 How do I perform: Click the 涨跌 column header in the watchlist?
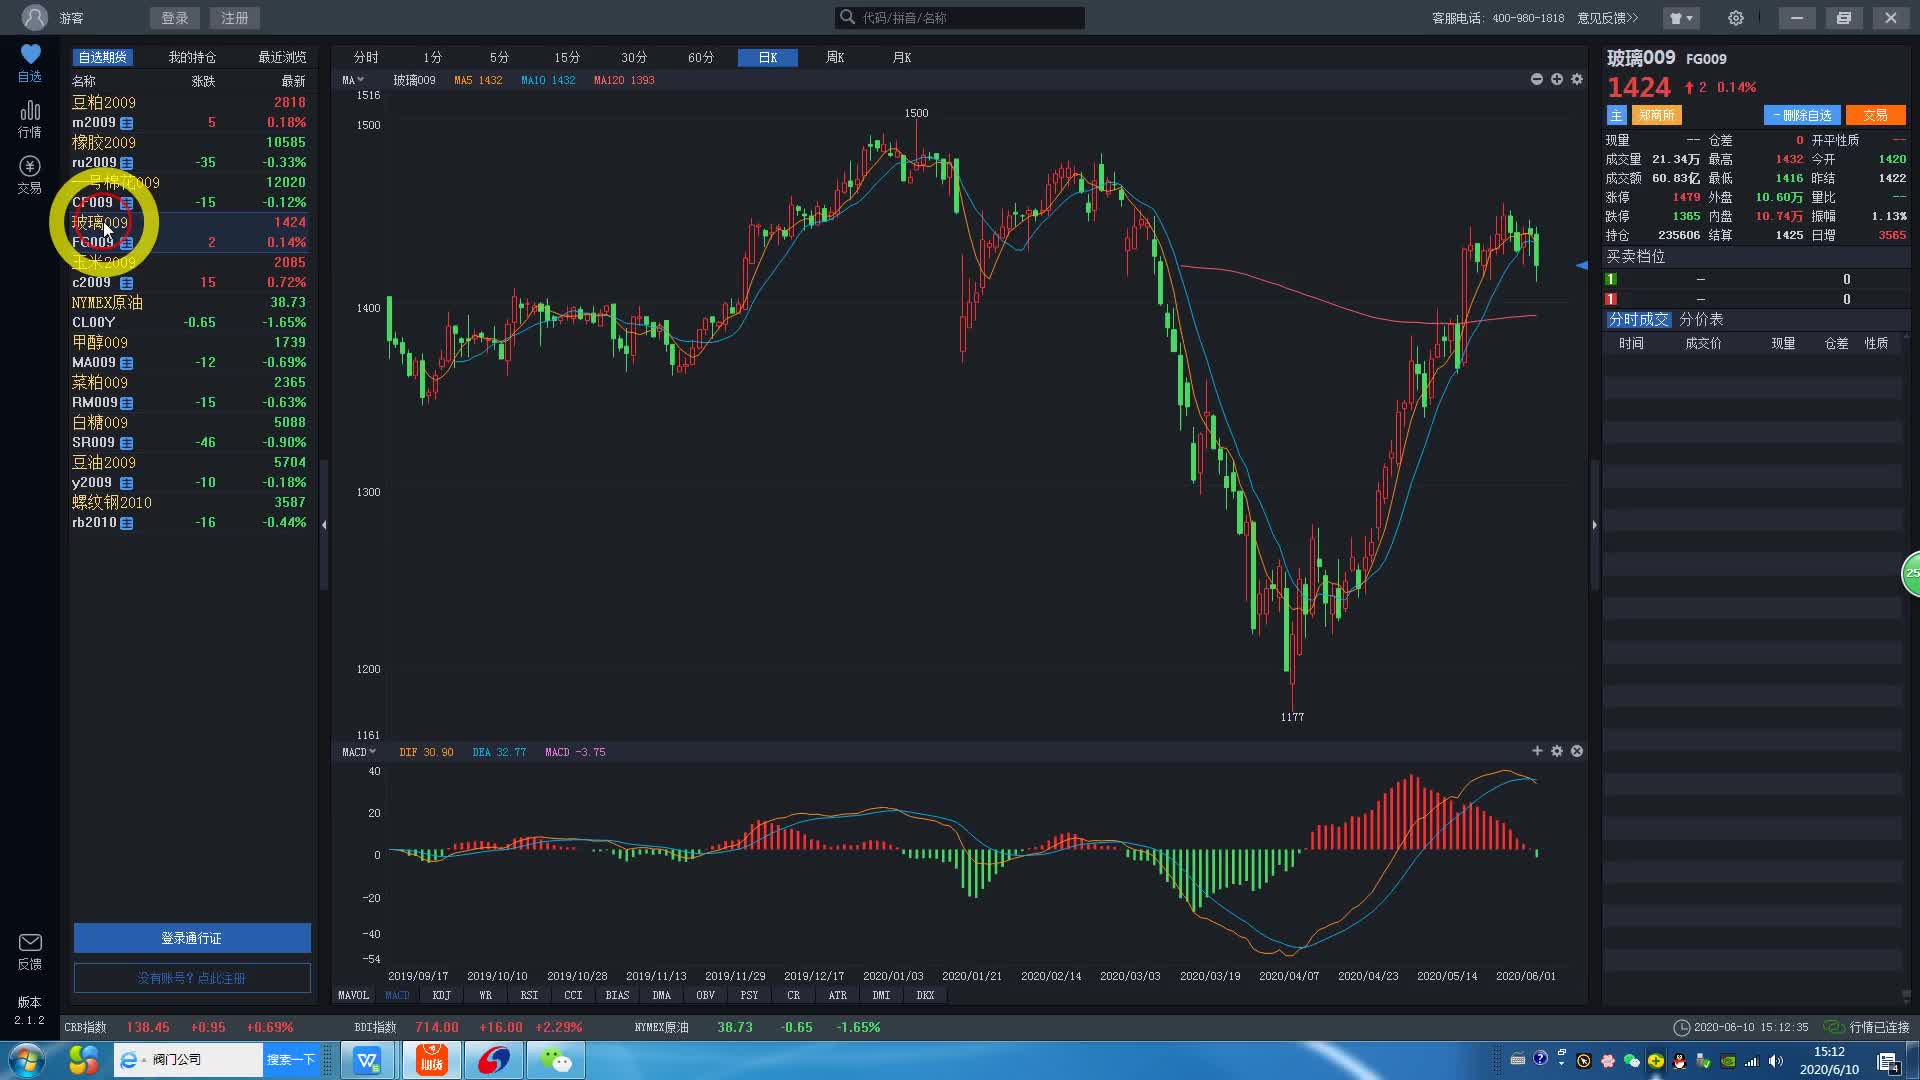[x=203, y=81]
